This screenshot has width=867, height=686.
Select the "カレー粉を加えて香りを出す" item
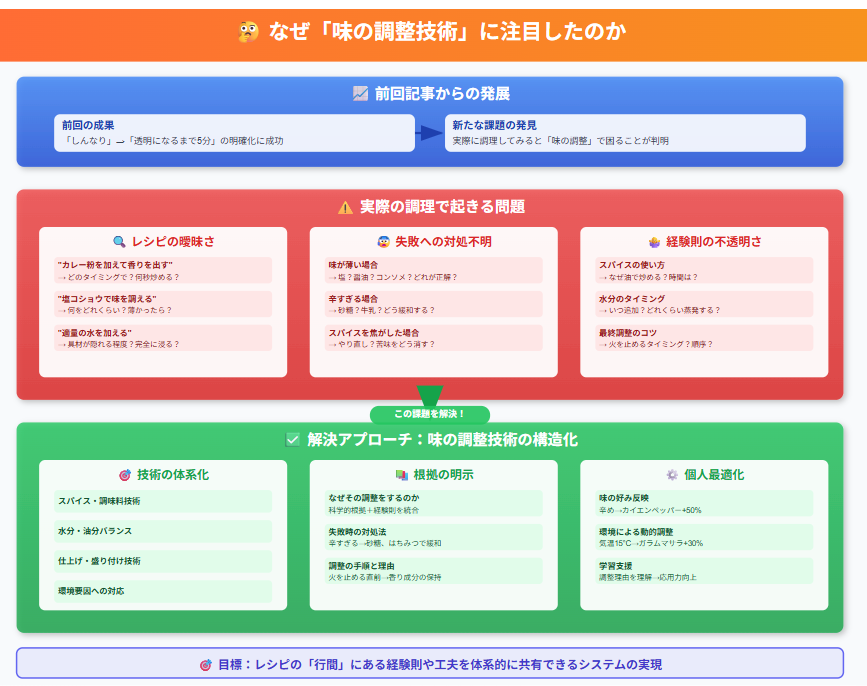point(163,270)
